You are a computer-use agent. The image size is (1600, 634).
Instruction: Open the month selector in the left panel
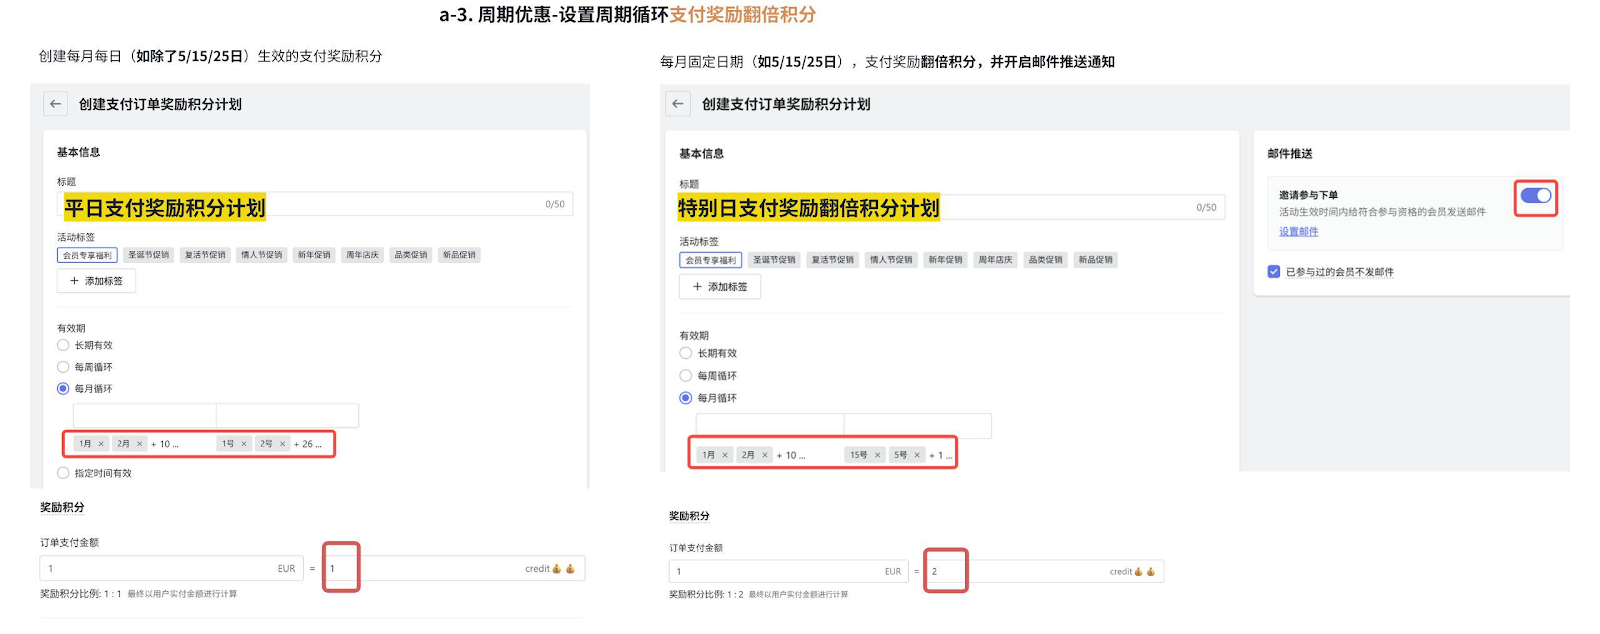point(144,416)
